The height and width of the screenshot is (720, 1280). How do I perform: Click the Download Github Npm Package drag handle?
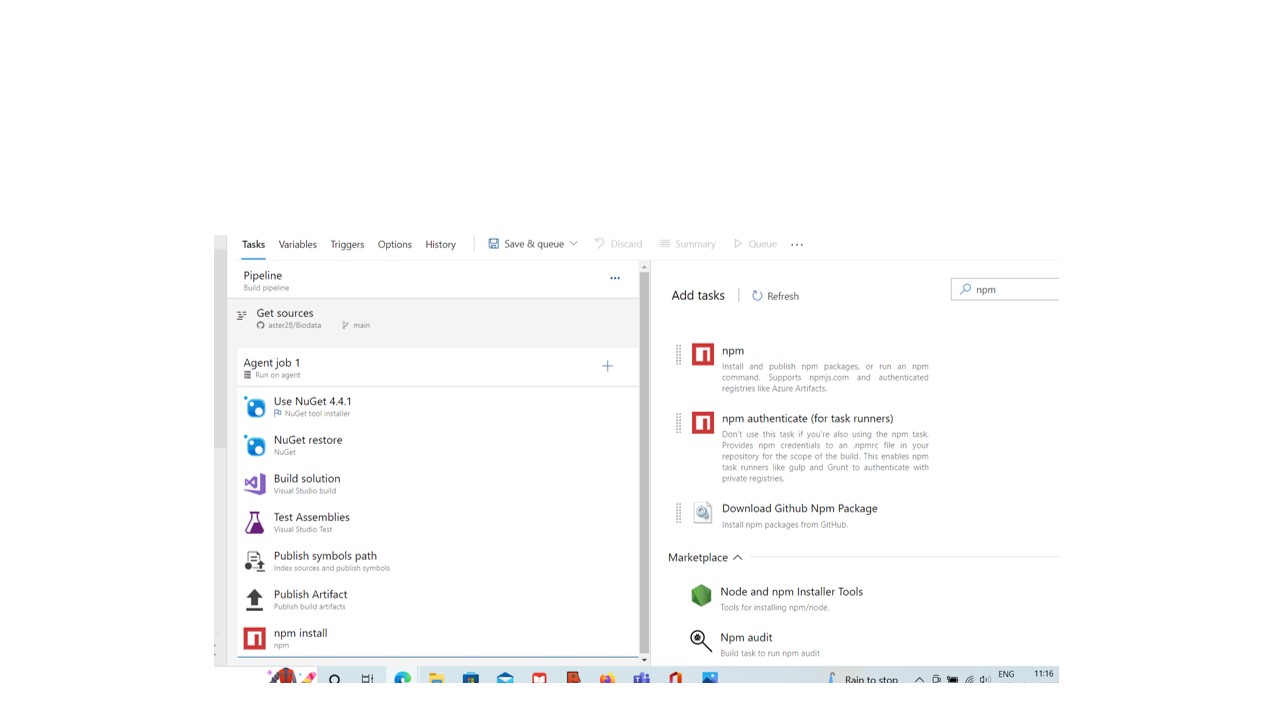(x=678, y=513)
